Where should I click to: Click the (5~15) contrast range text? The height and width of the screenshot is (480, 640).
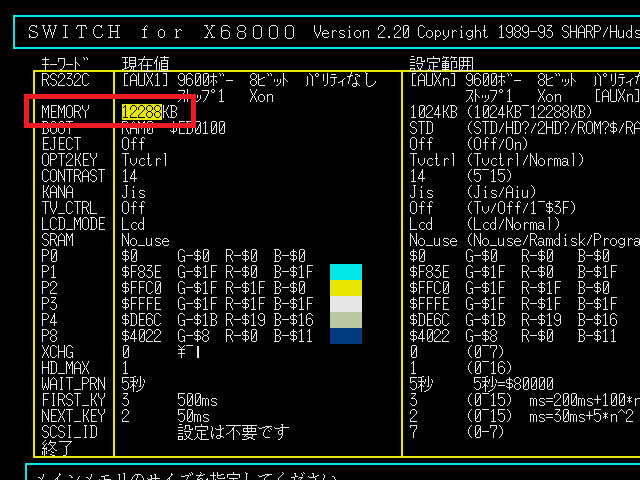point(489,176)
